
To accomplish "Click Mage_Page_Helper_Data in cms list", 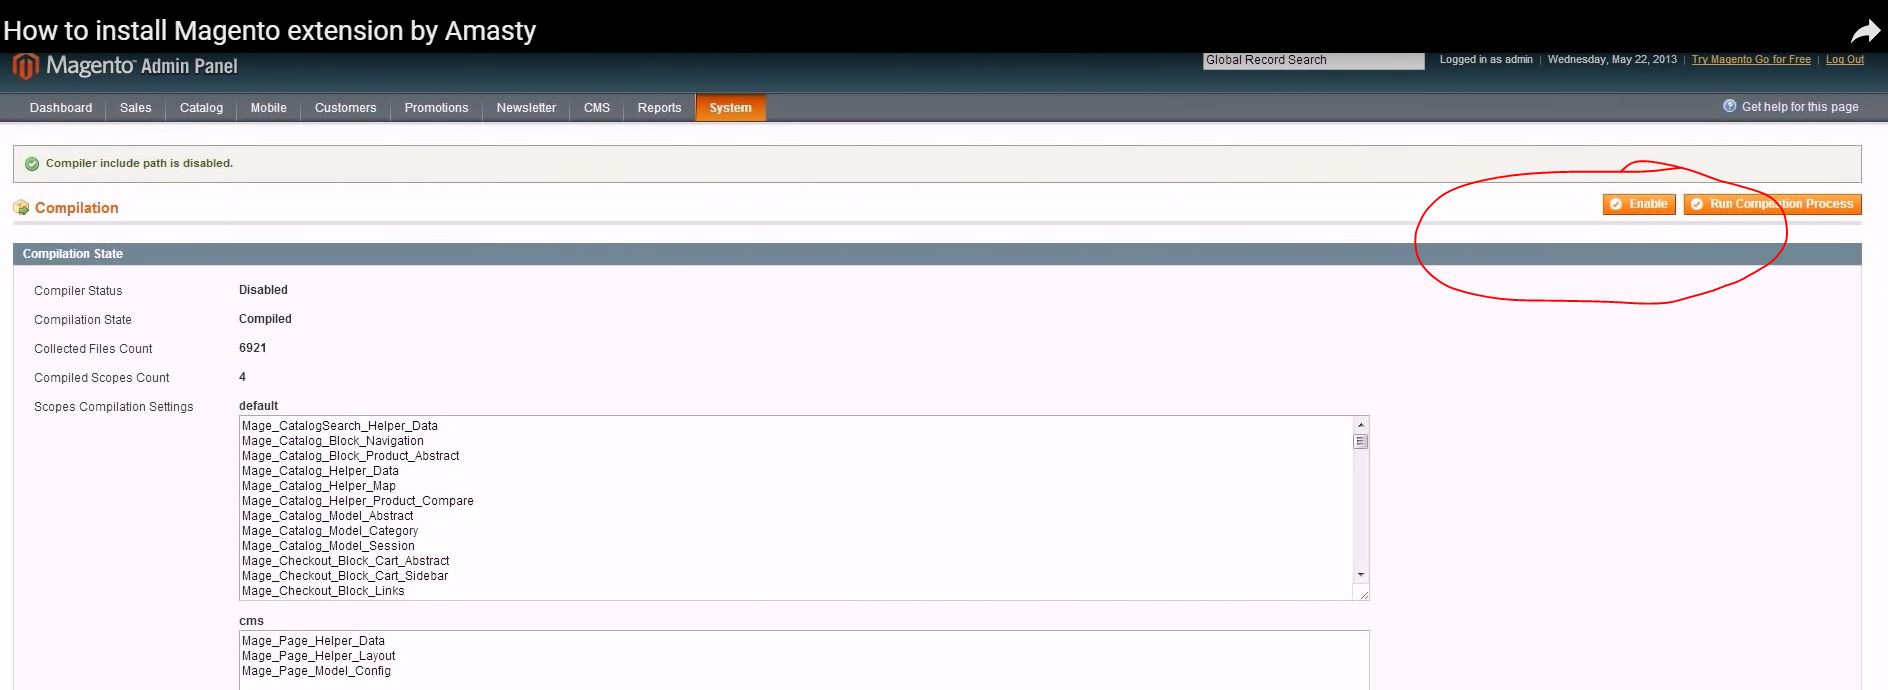I will tap(313, 641).
